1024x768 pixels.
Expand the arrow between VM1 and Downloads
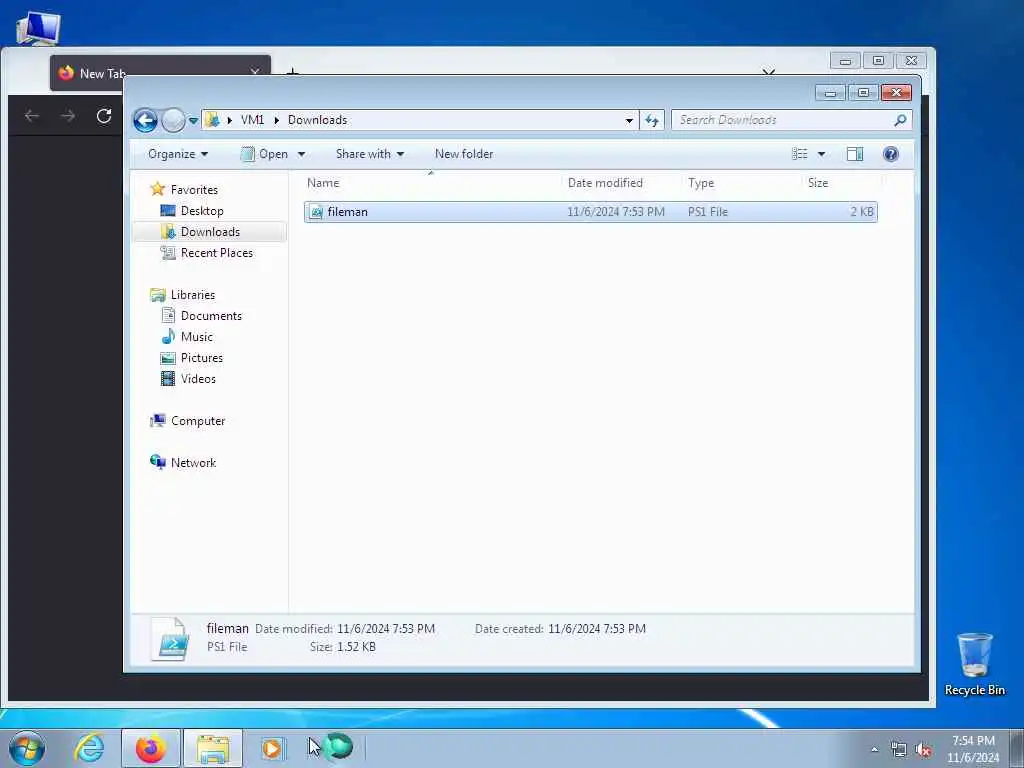click(276, 120)
